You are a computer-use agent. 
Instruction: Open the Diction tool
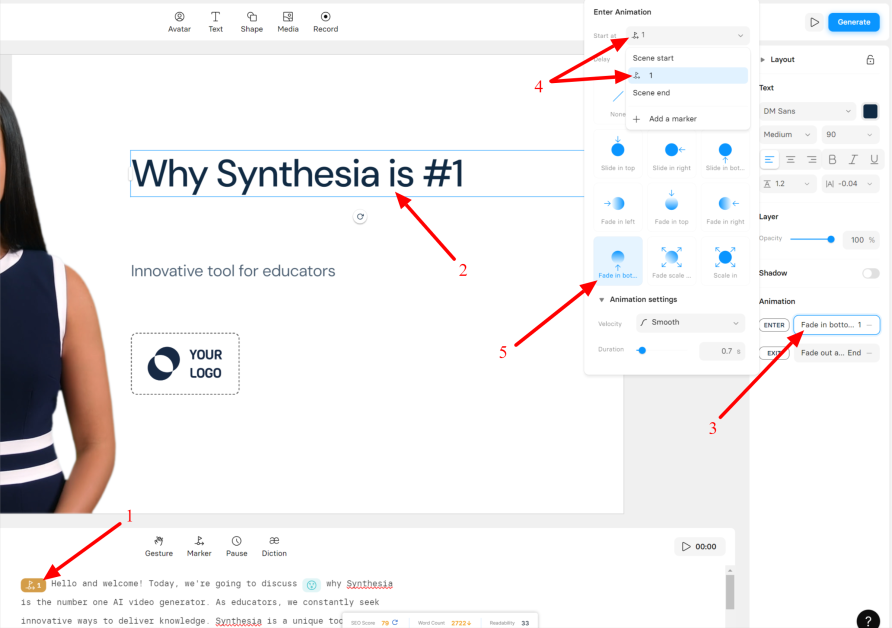click(x=273, y=545)
